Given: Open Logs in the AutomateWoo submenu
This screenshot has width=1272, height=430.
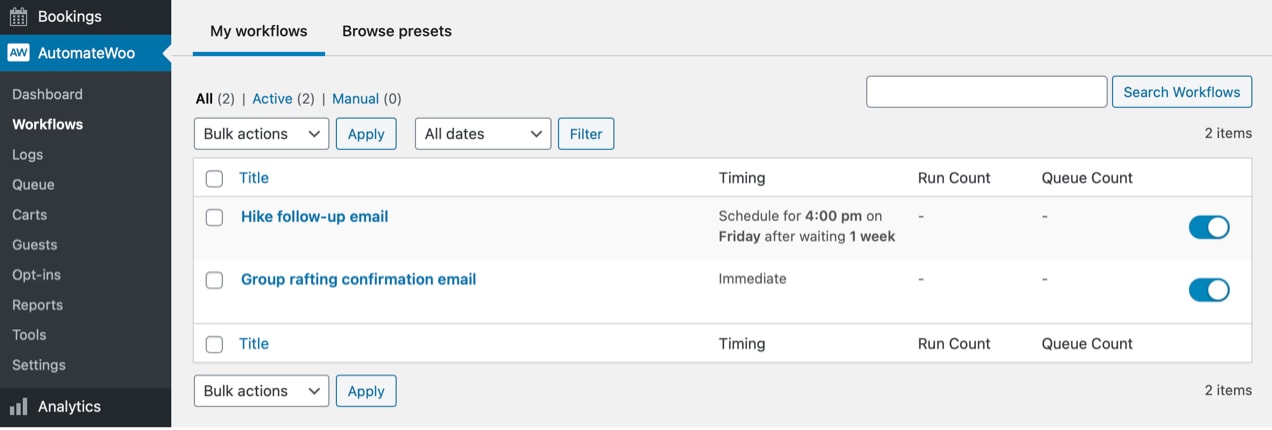Looking at the screenshot, I should coord(27,155).
